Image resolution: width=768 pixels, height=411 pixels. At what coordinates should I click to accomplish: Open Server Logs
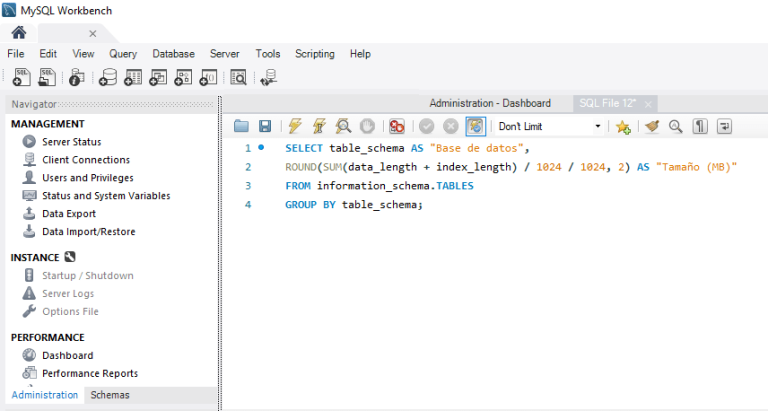click(68, 293)
